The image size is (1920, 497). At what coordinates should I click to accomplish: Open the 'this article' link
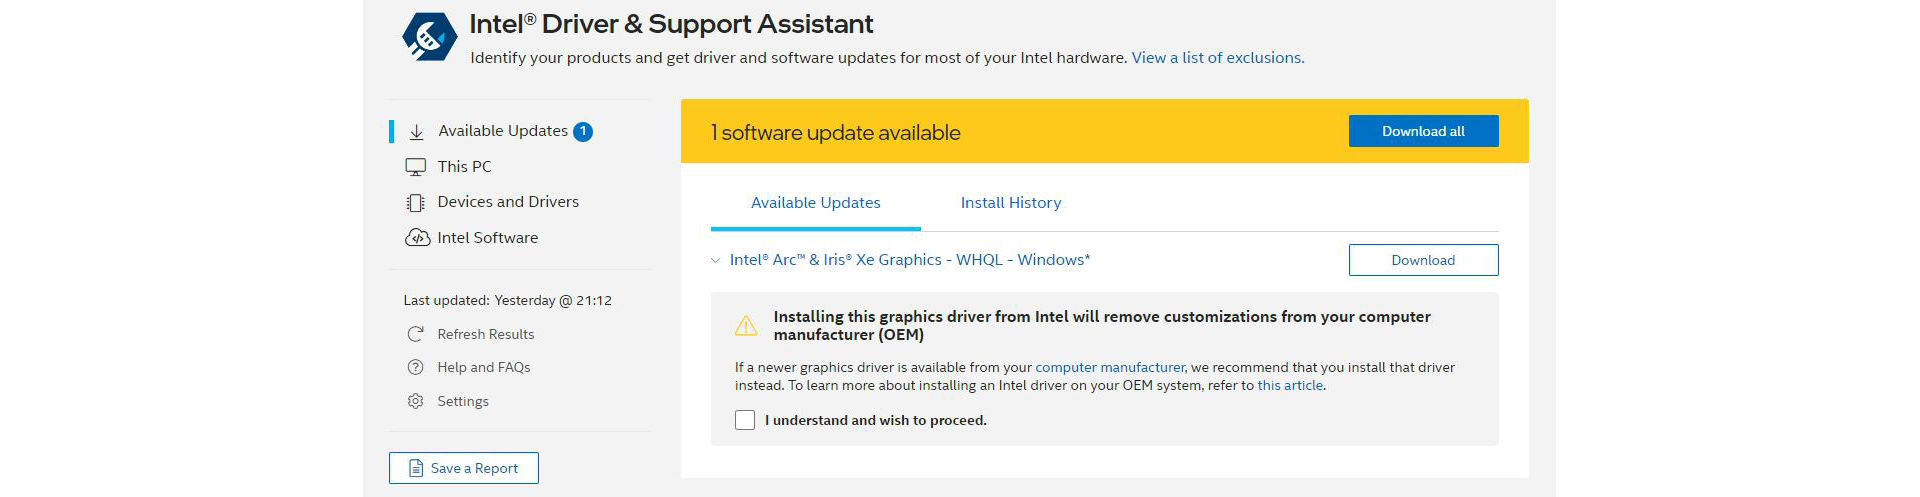1289,385
